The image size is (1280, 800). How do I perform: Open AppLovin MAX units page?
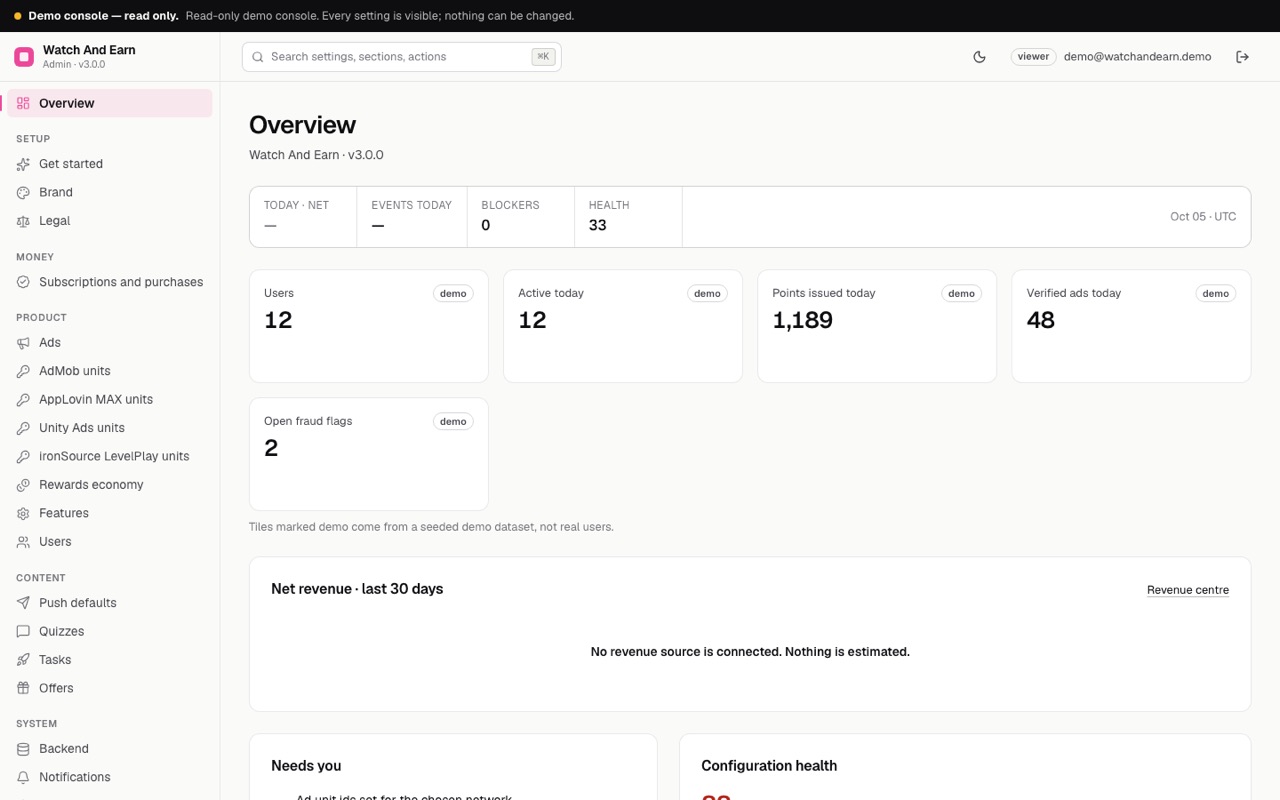110,399
